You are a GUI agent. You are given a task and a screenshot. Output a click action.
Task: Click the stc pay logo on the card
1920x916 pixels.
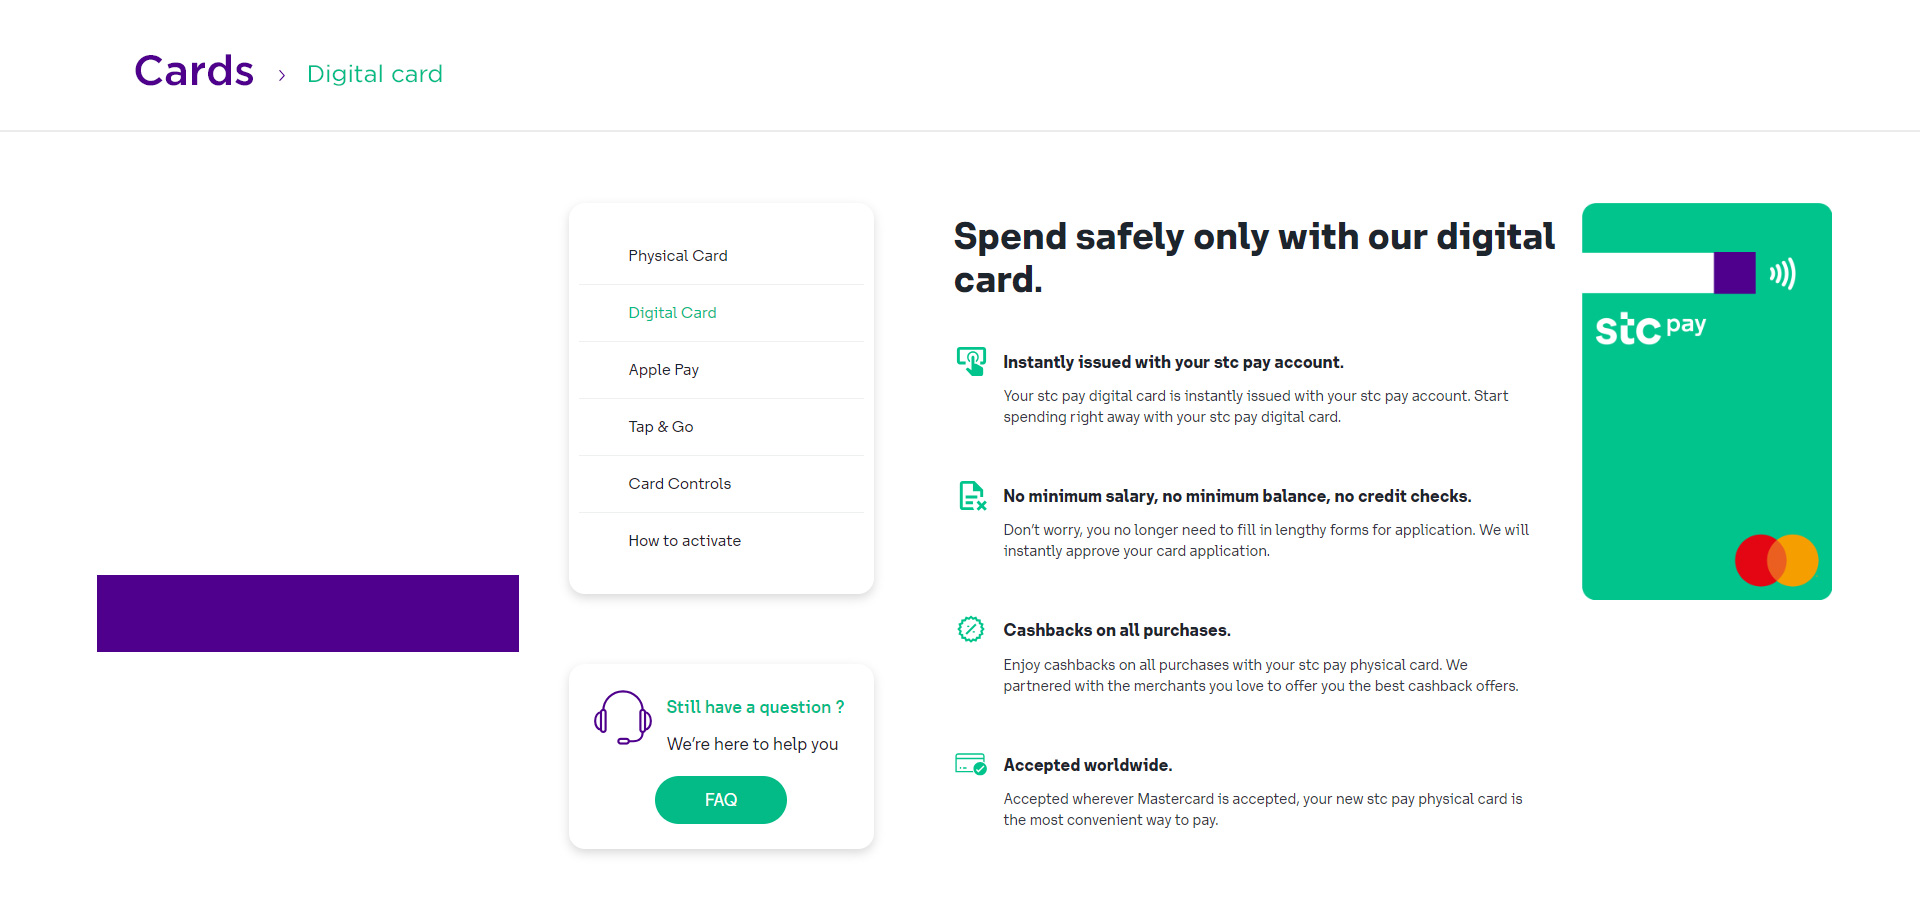pos(1650,328)
